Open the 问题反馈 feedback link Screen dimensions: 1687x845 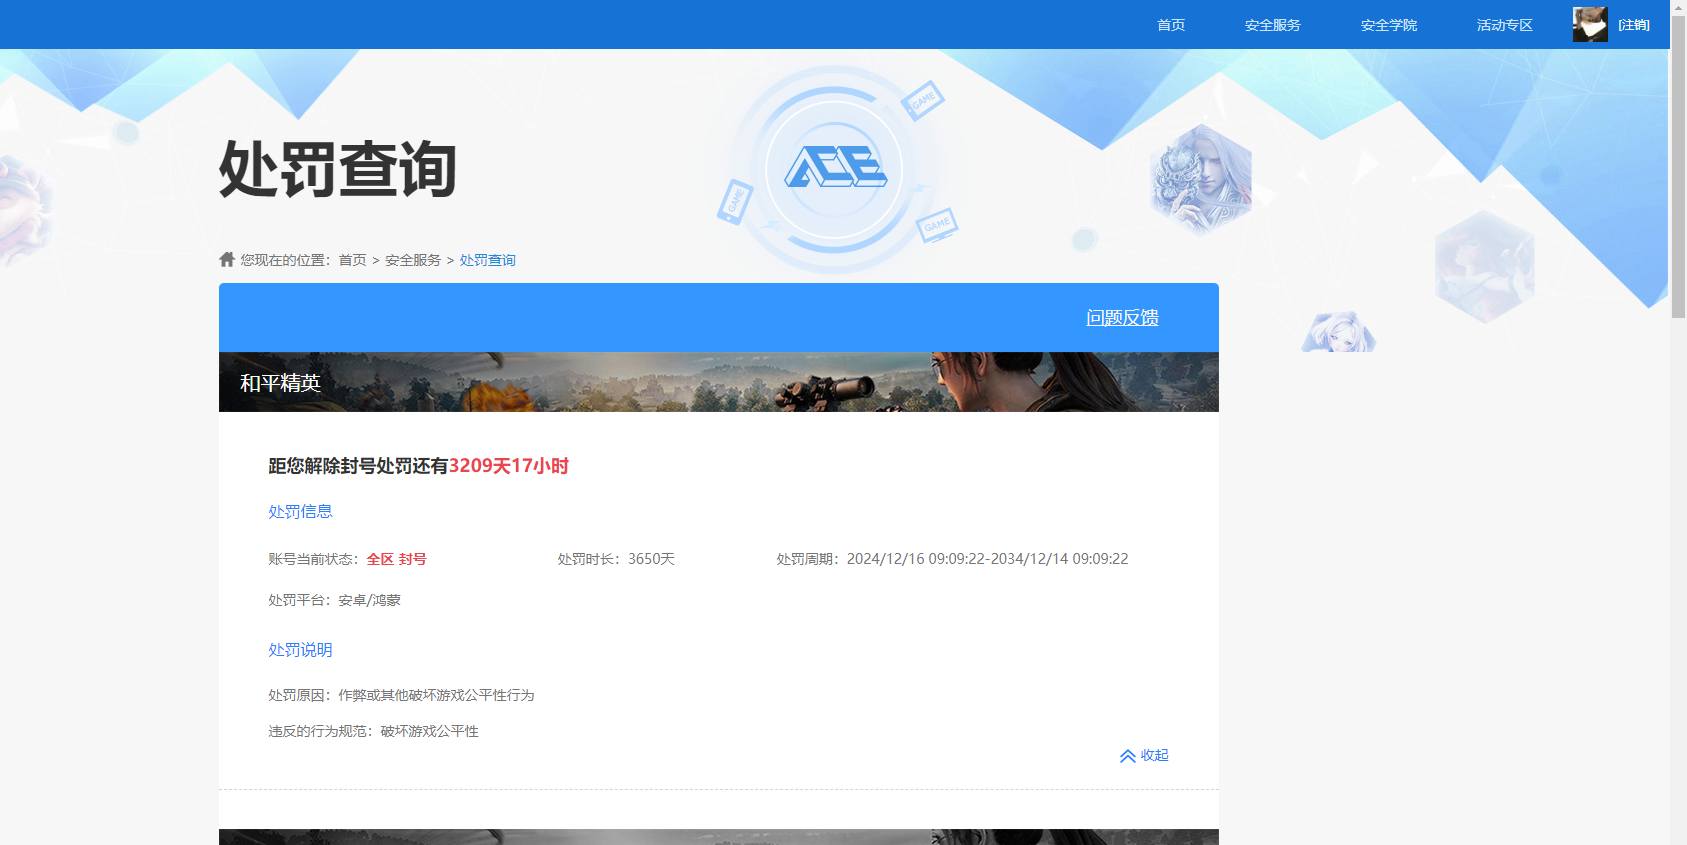pyautogui.click(x=1122, y=318)
